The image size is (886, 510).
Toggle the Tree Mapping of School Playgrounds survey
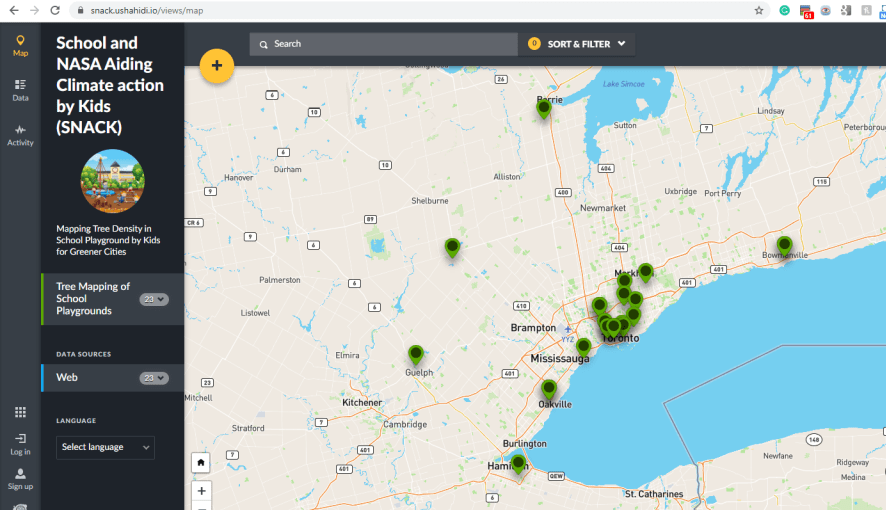[93, 299]
